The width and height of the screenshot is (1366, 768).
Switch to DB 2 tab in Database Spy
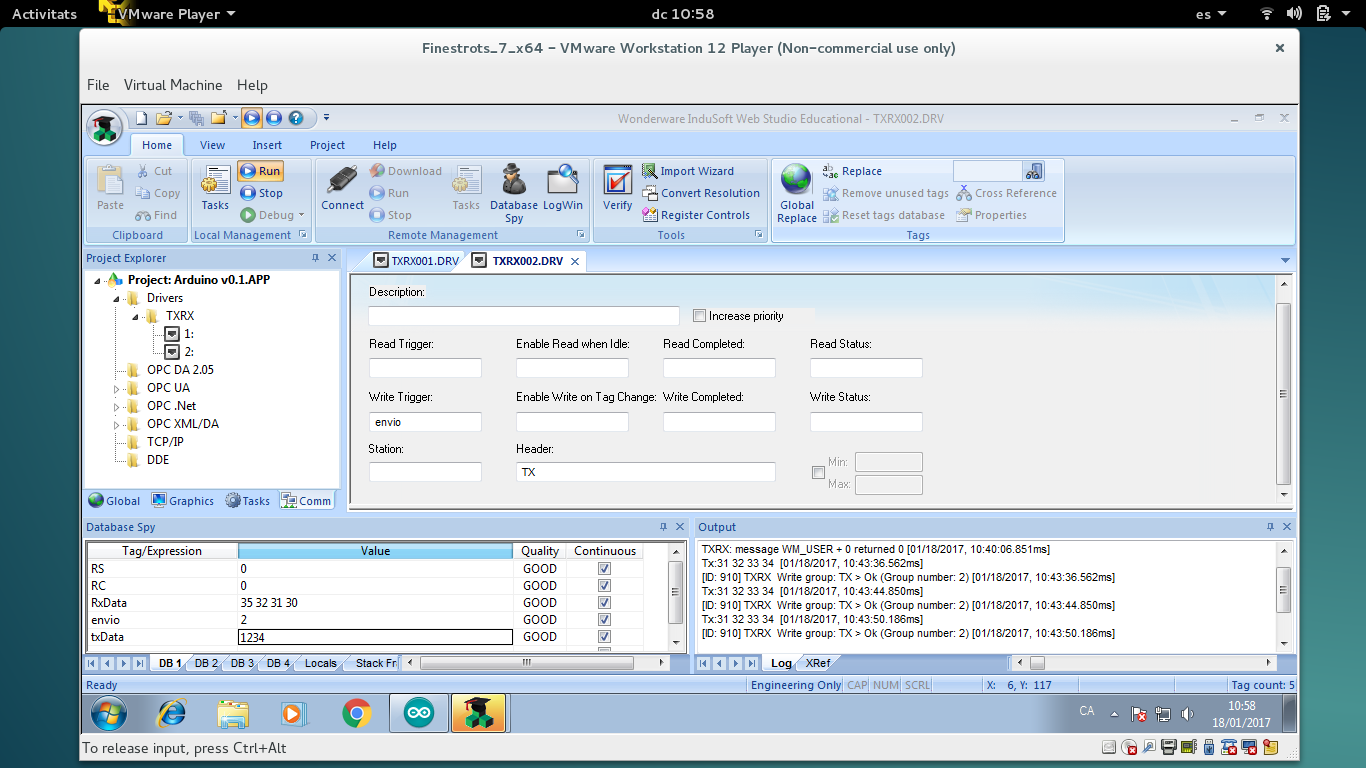206,663
